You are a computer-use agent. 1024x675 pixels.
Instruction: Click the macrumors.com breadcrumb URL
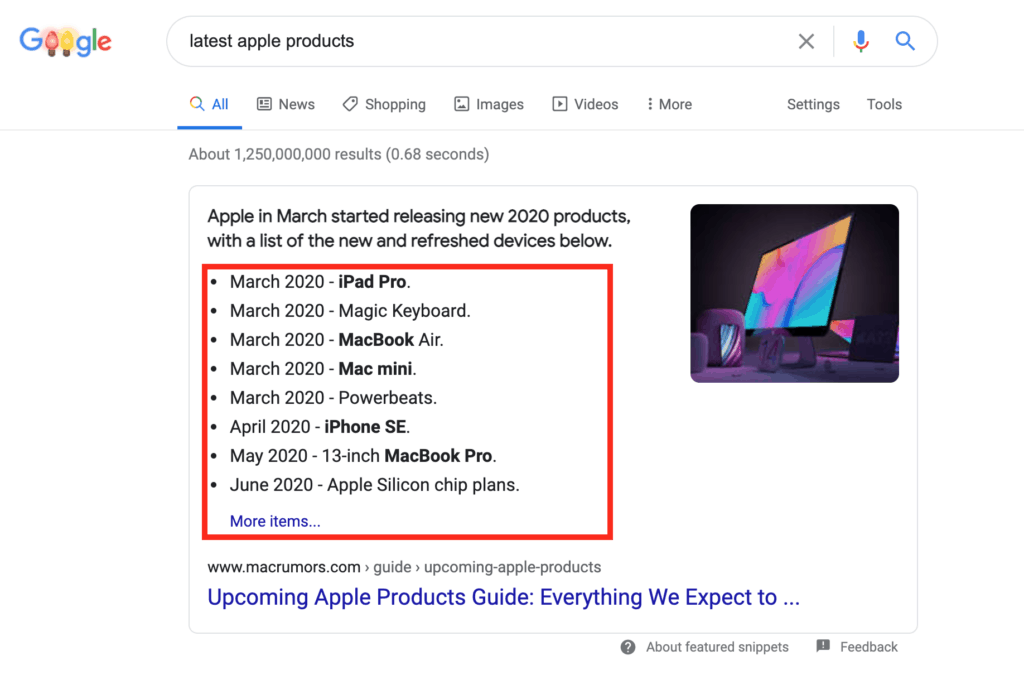pyautogui.click(x=404, y=567)
